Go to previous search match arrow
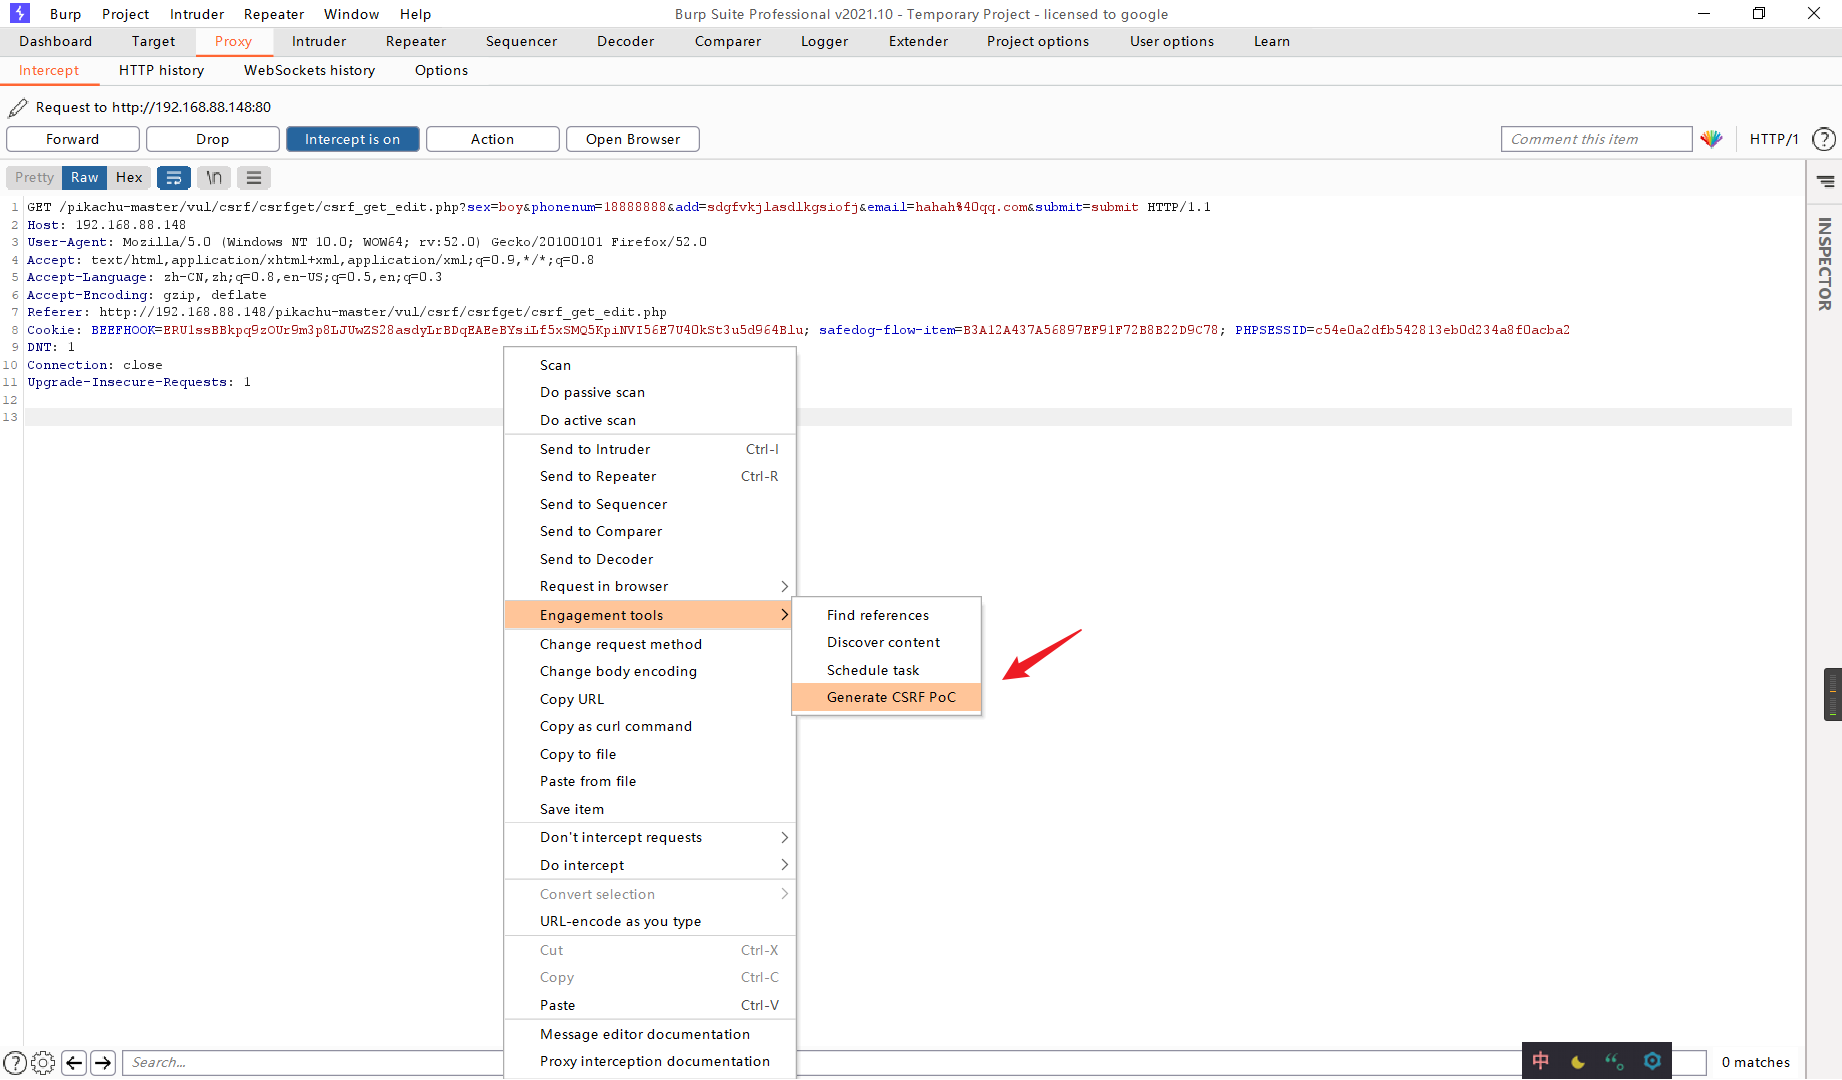 pos(74,1062)
